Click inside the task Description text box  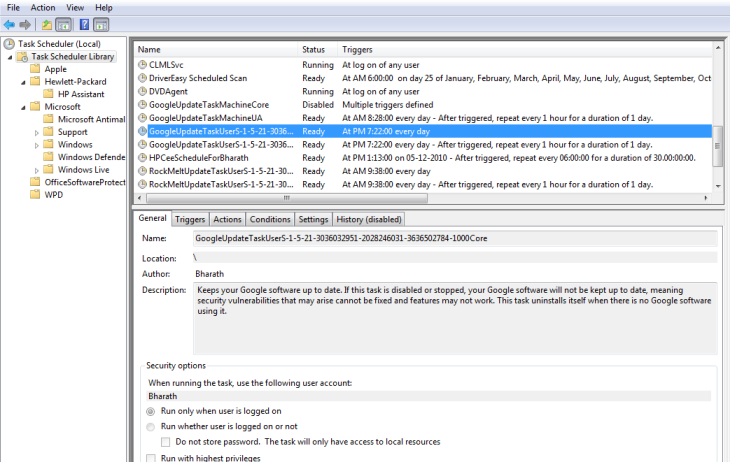point(455,319)
